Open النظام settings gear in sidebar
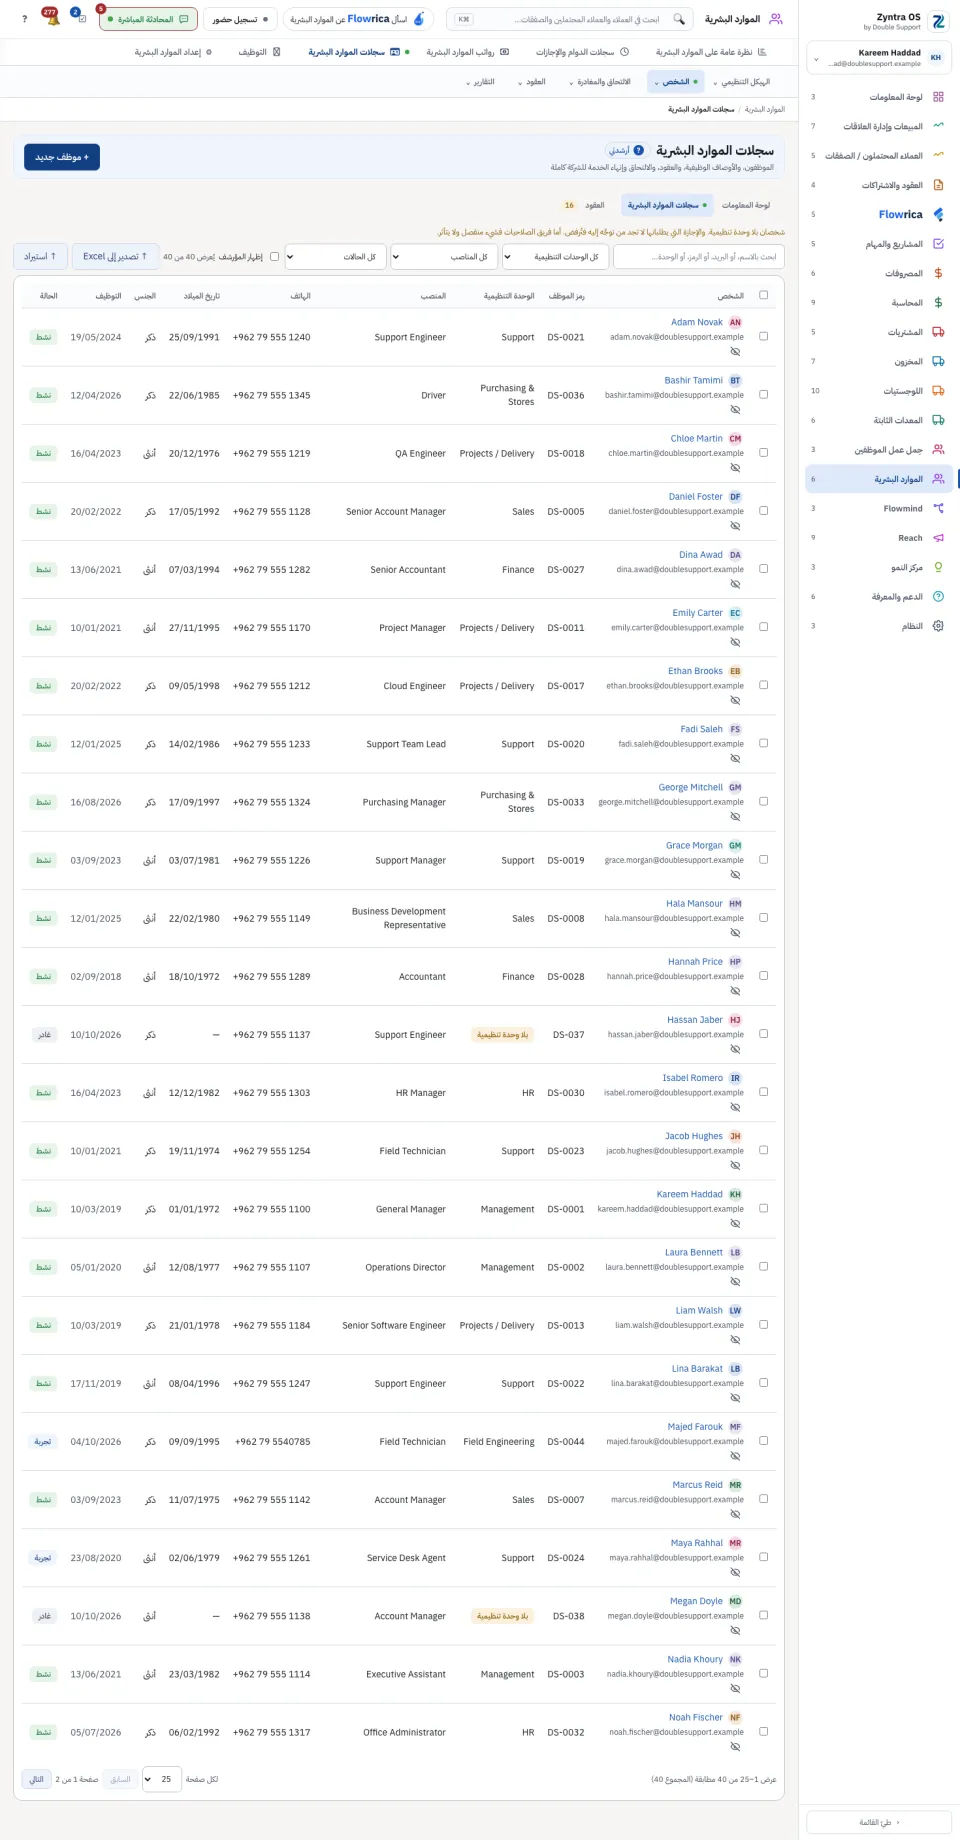 click(878, 626)
